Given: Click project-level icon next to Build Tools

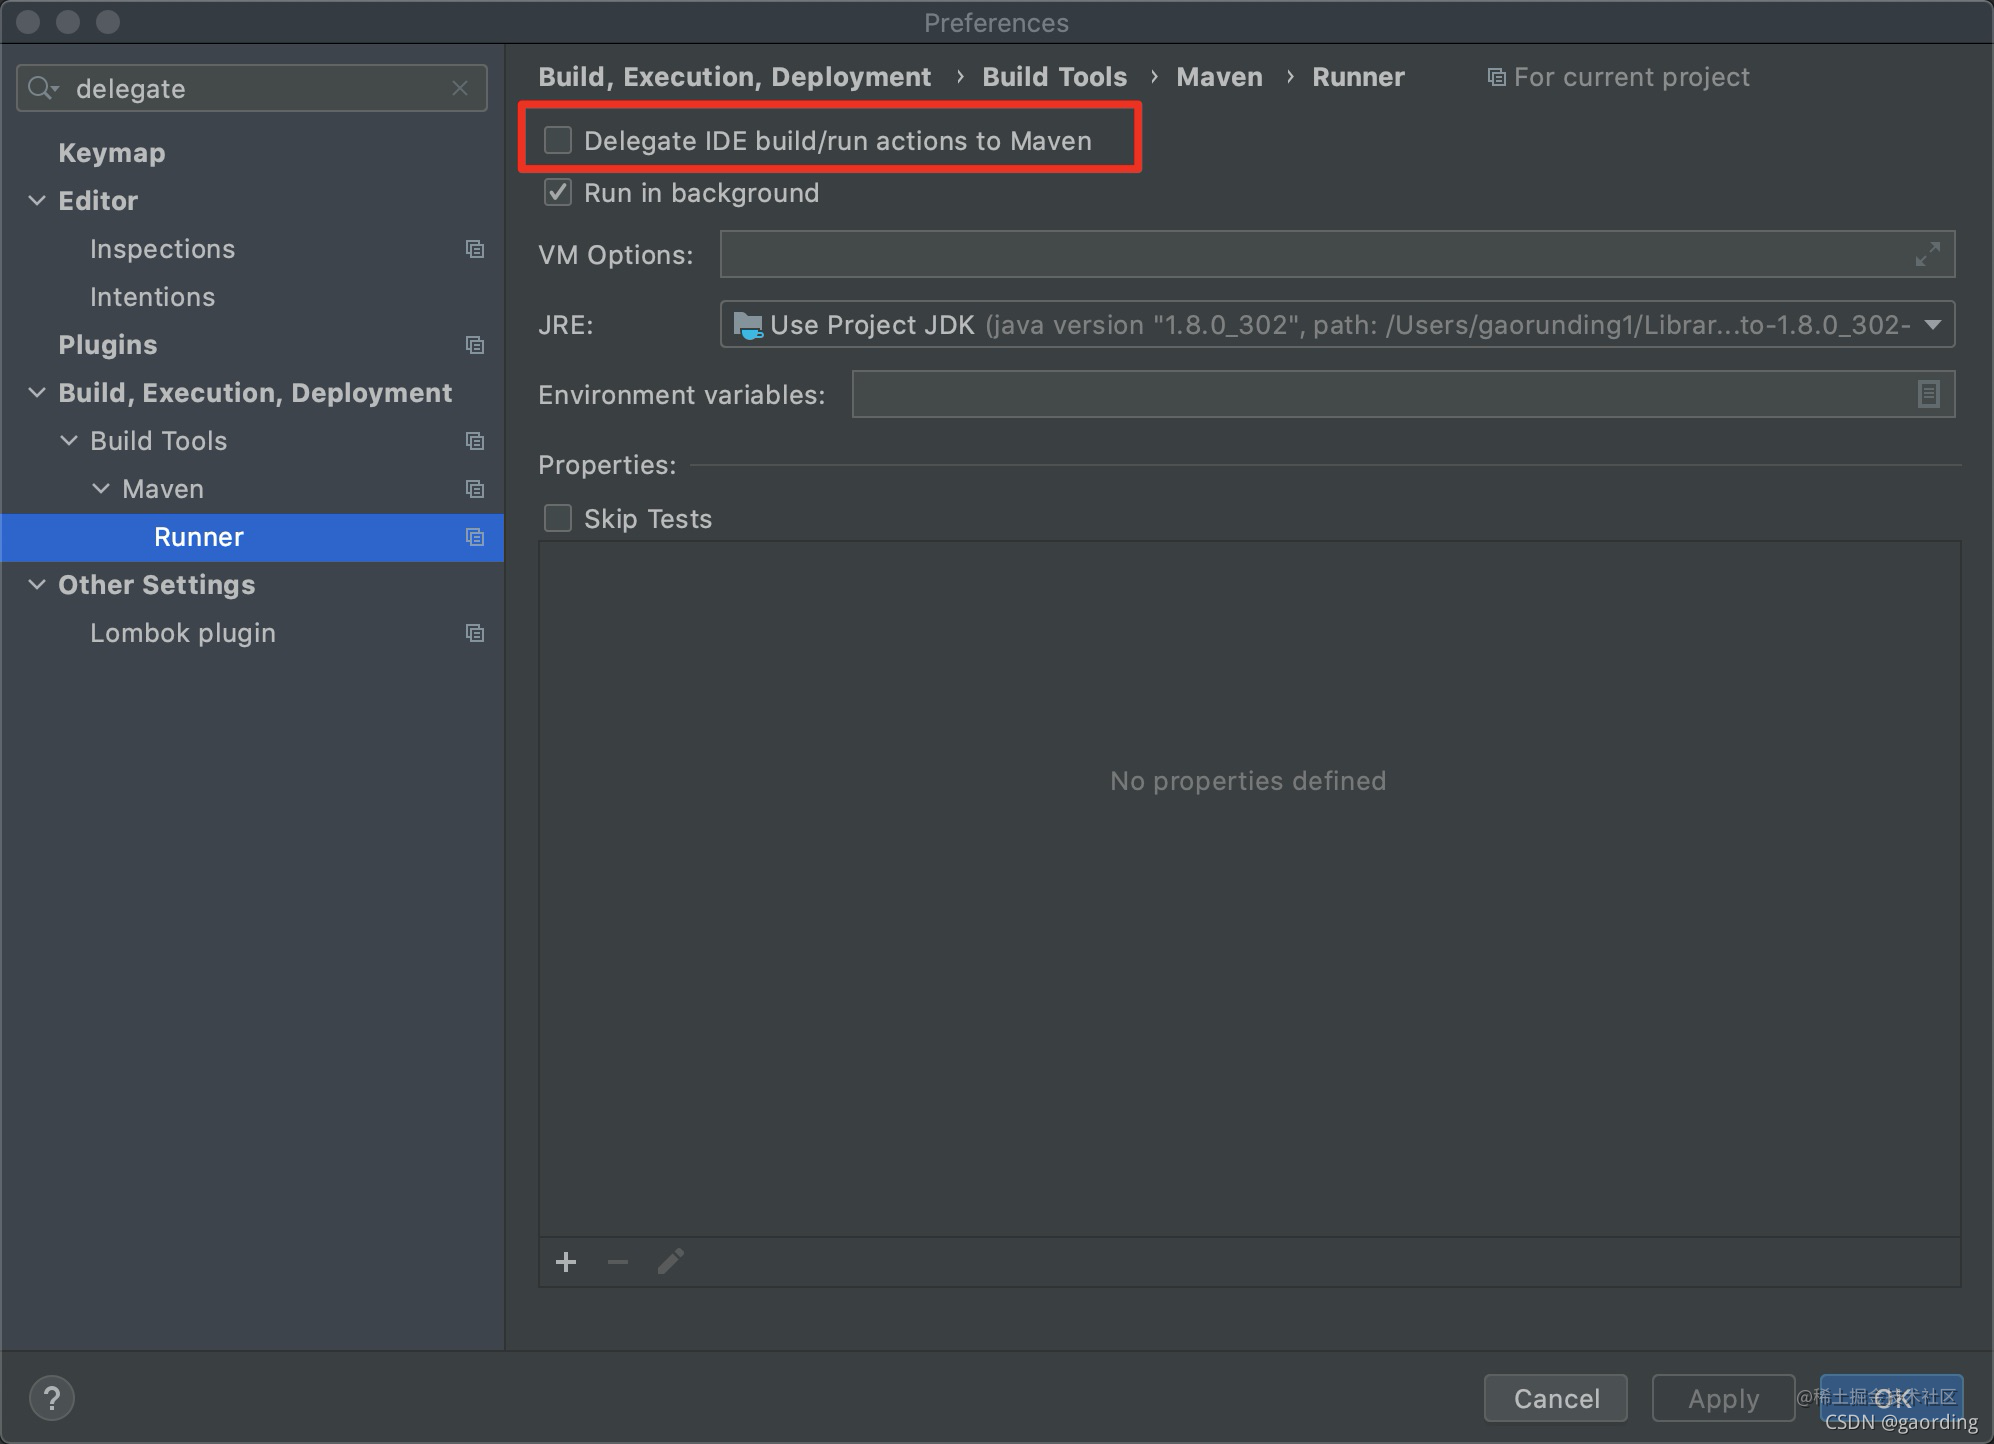Looking at the screenshot, I should click(x=475, y=441).
